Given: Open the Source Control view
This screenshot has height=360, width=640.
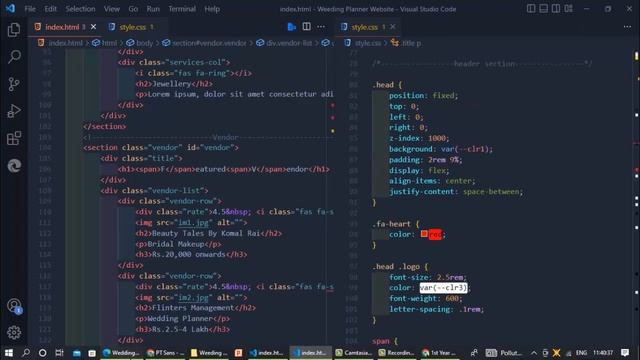Looking at the screenshot, I should [14, 84].
